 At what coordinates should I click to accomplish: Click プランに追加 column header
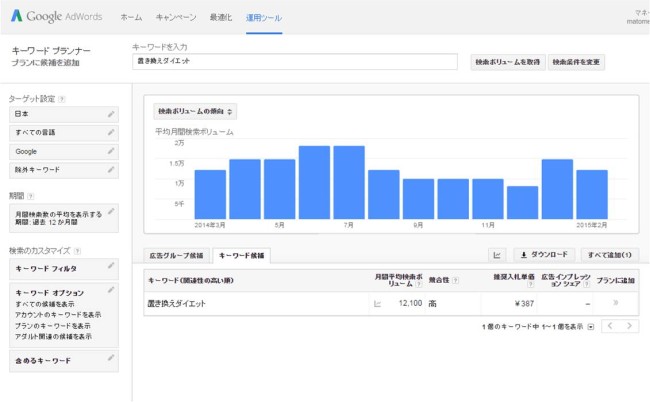coord(616,281)
